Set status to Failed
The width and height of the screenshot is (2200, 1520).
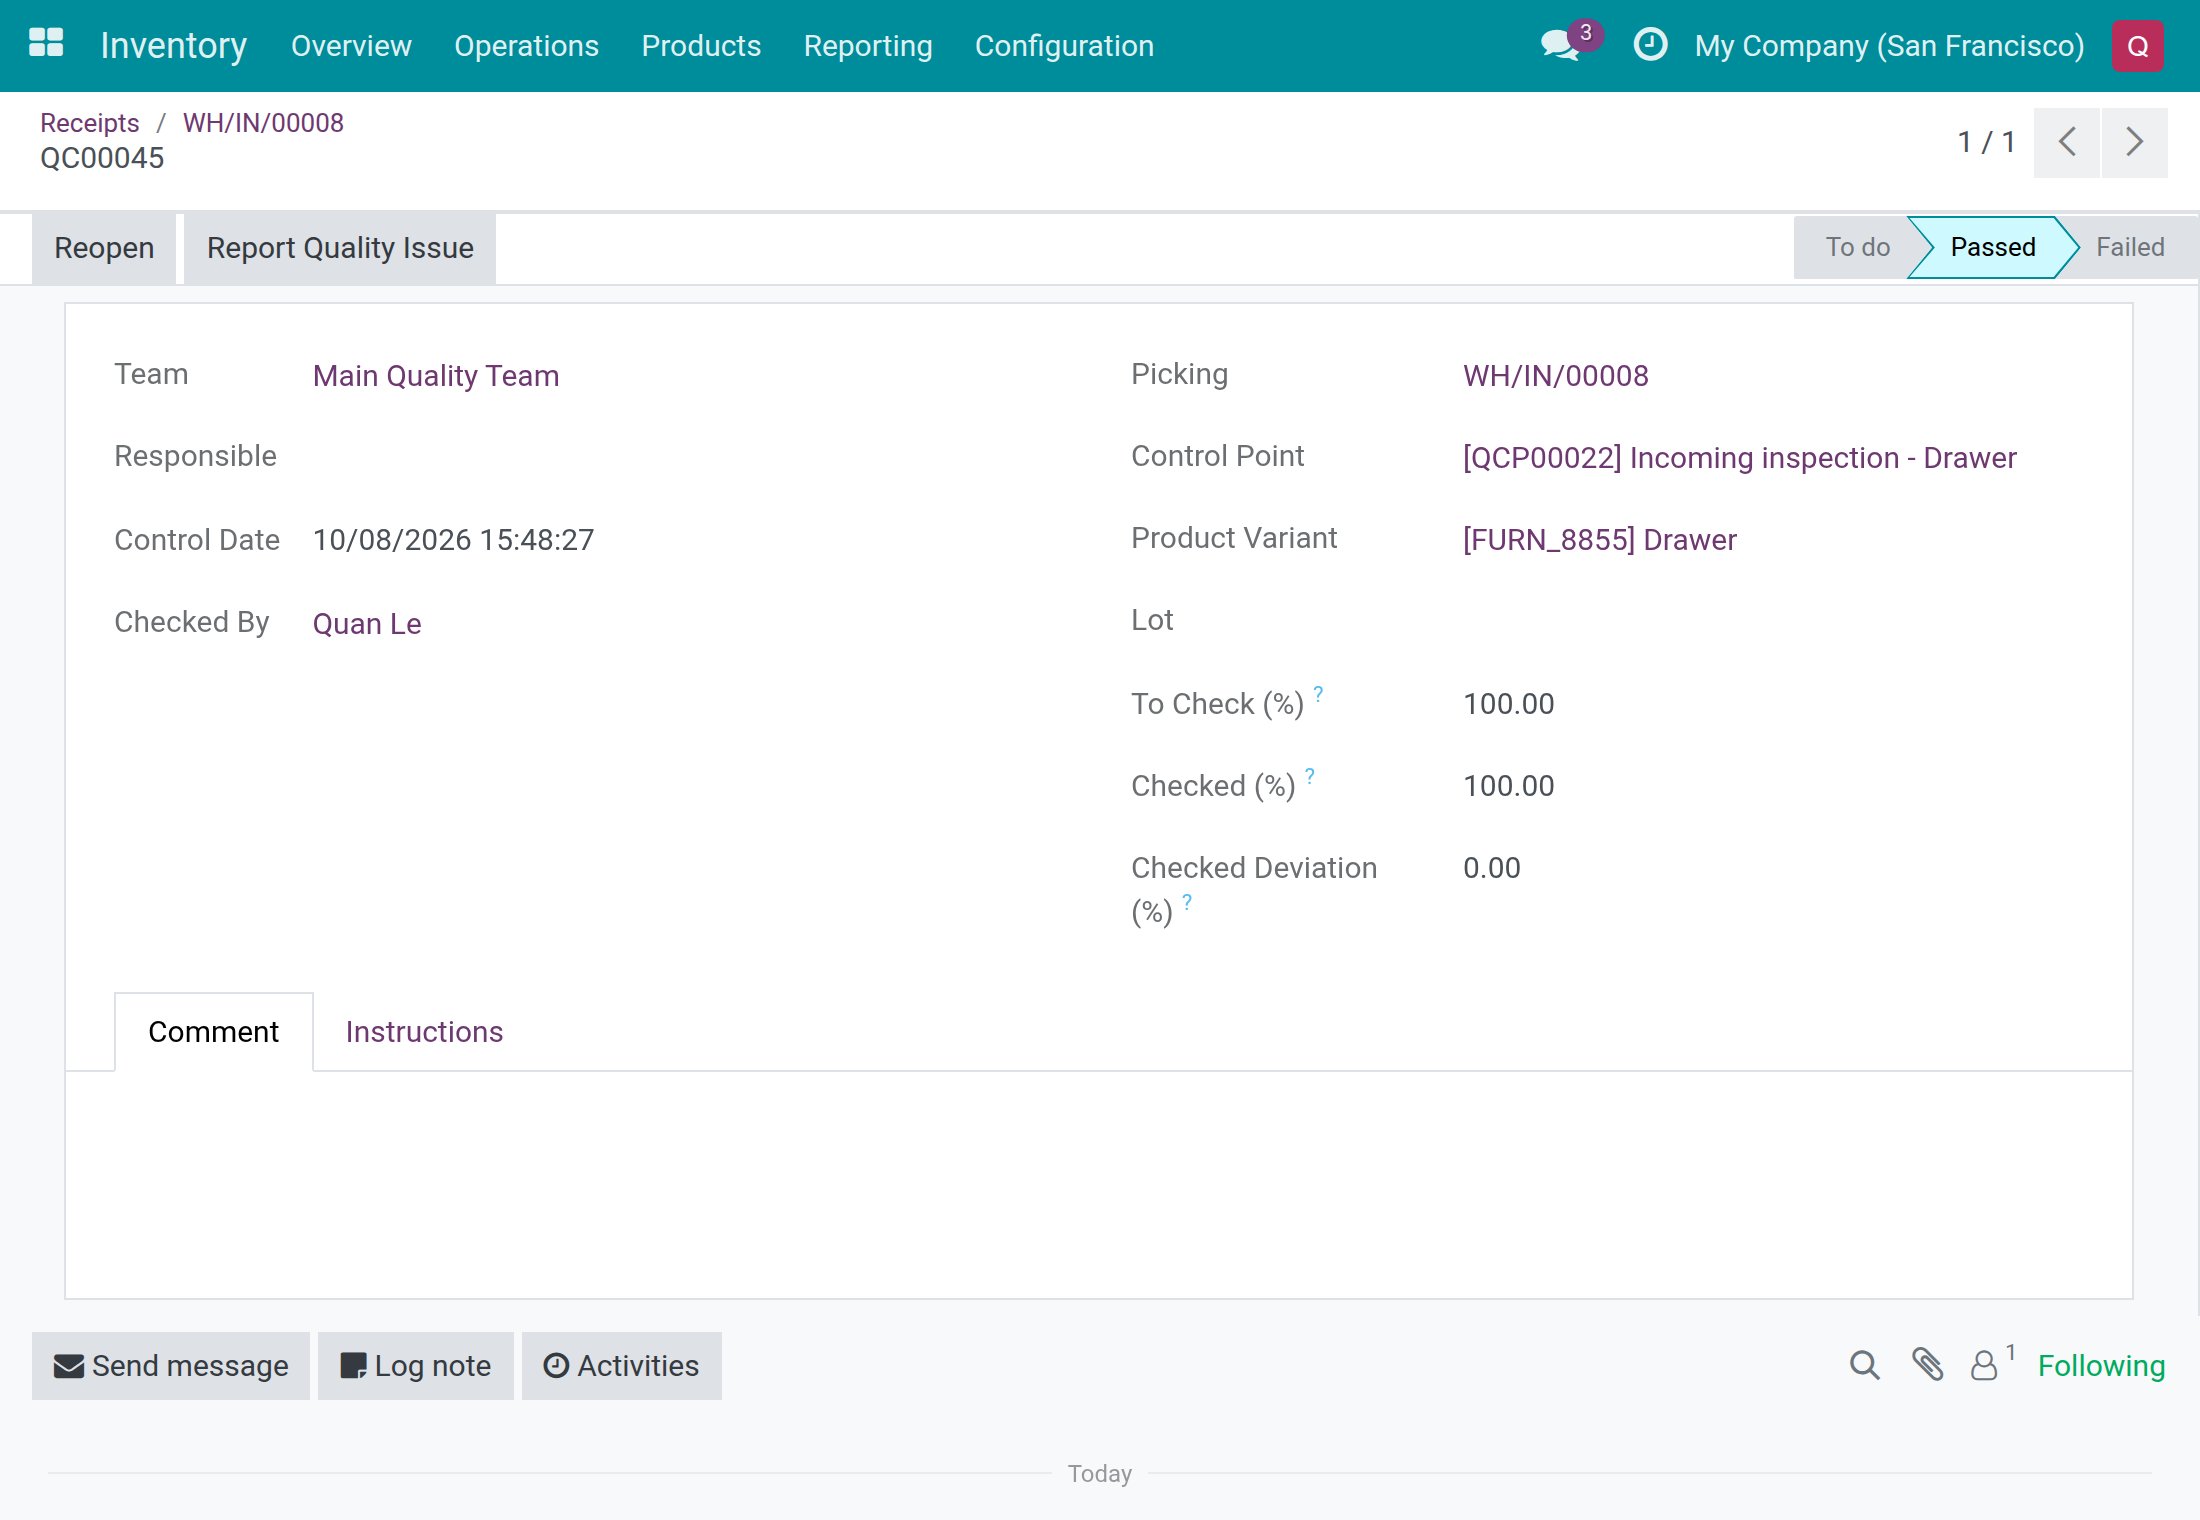coord(2130,247)
